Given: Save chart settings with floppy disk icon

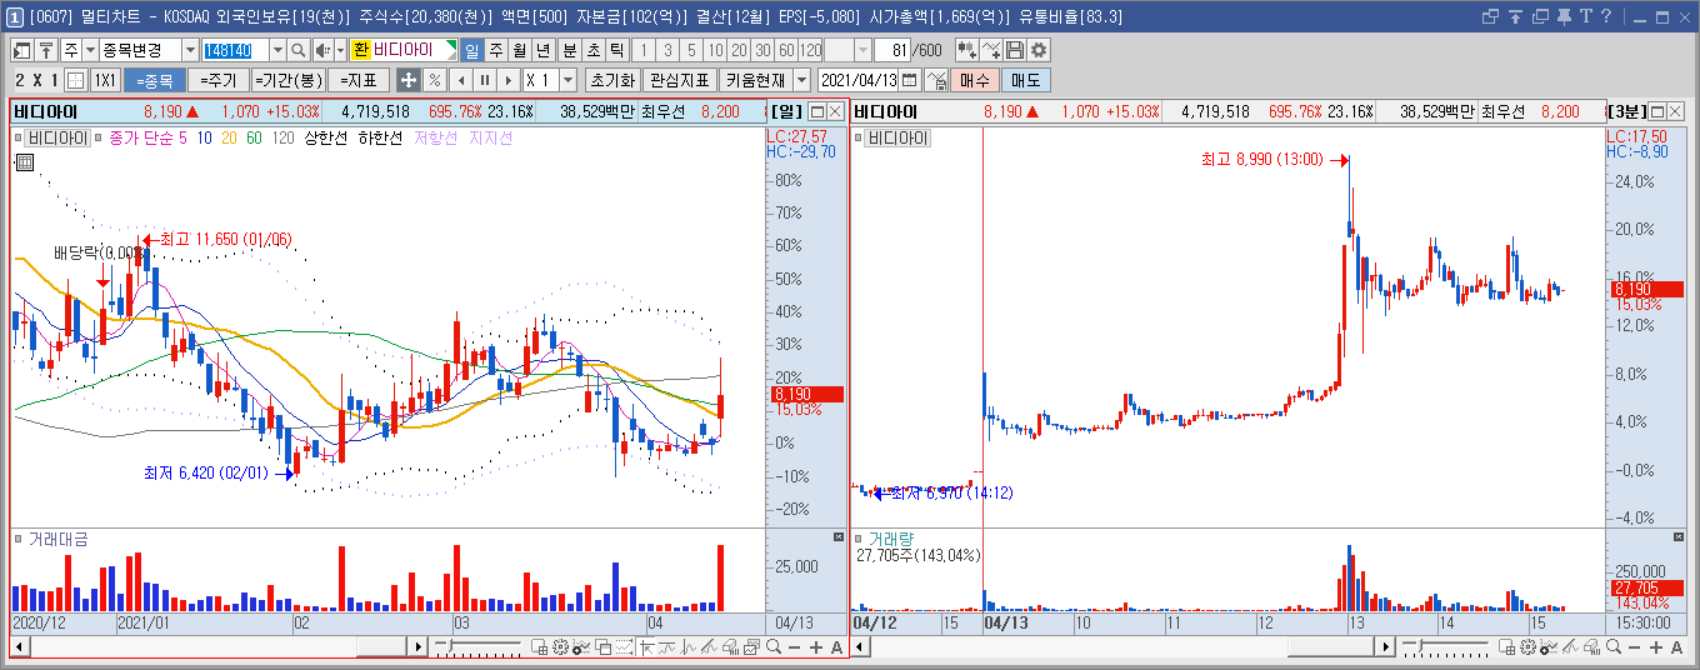Looking at the screenshot, I should coord(1015,50).
